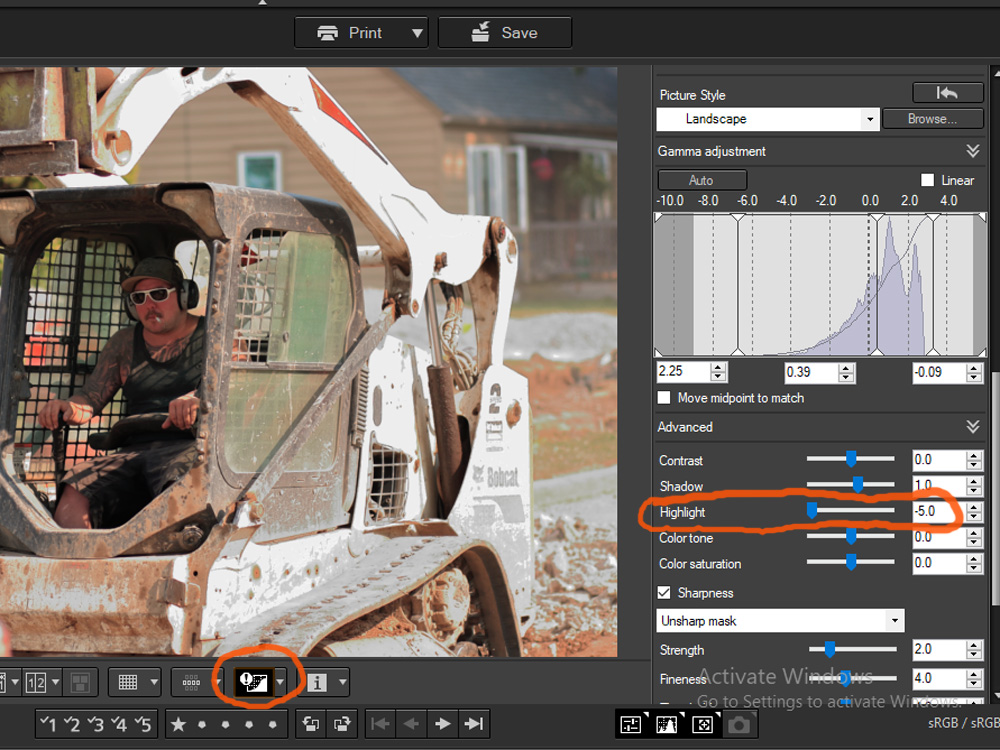Rotate the image left
Screen dimensions: 1000x750
[310, 724]
